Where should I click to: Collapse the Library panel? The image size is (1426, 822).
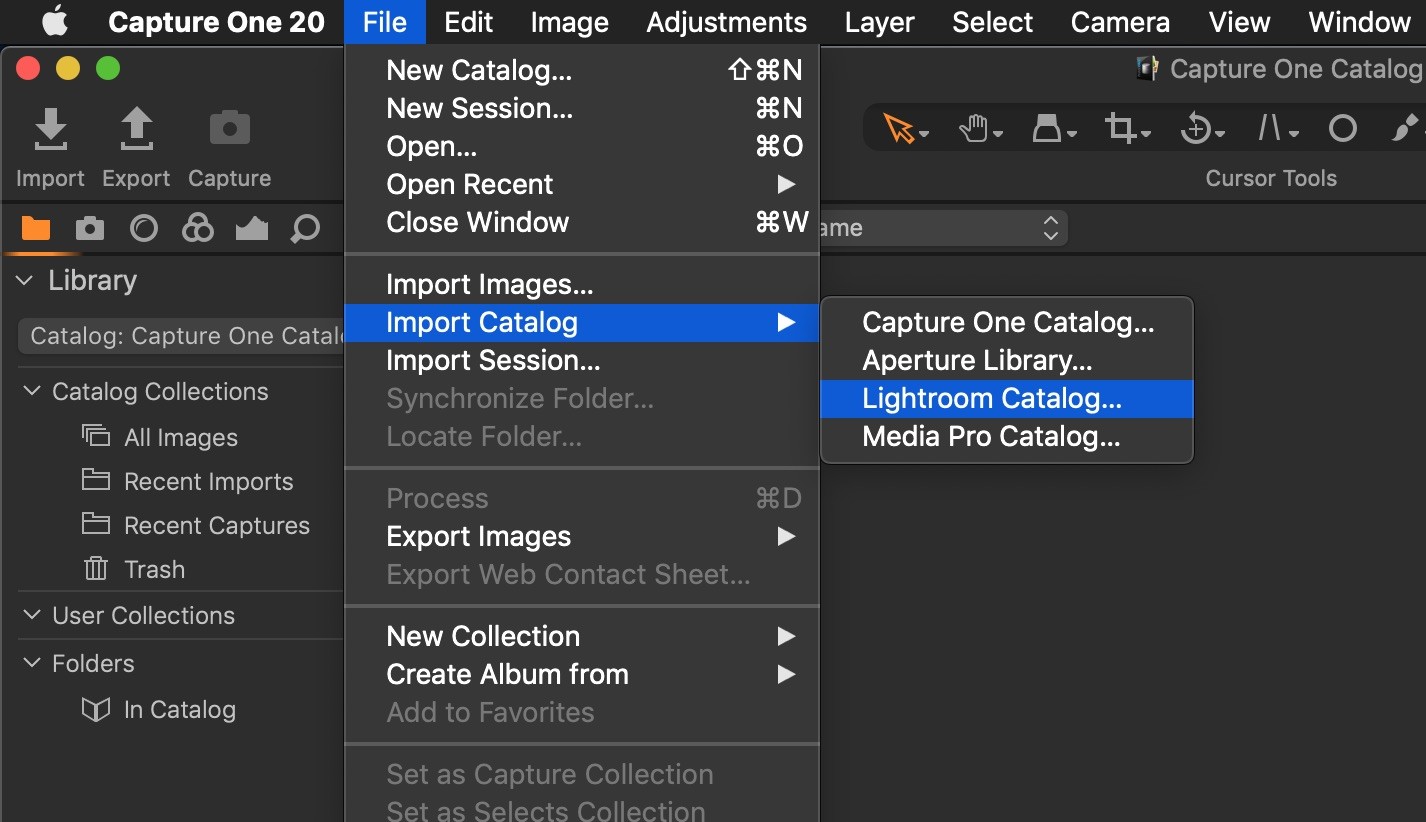coord(25,281)
